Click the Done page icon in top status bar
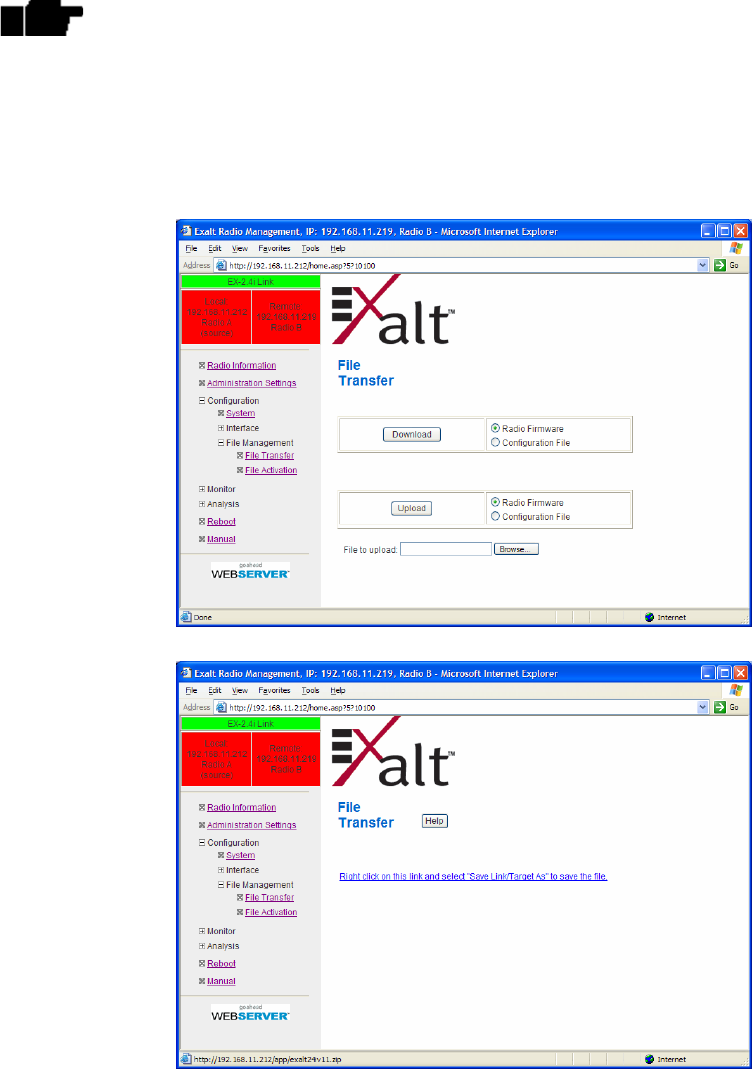752x1069 pixels. click(186, 617)
